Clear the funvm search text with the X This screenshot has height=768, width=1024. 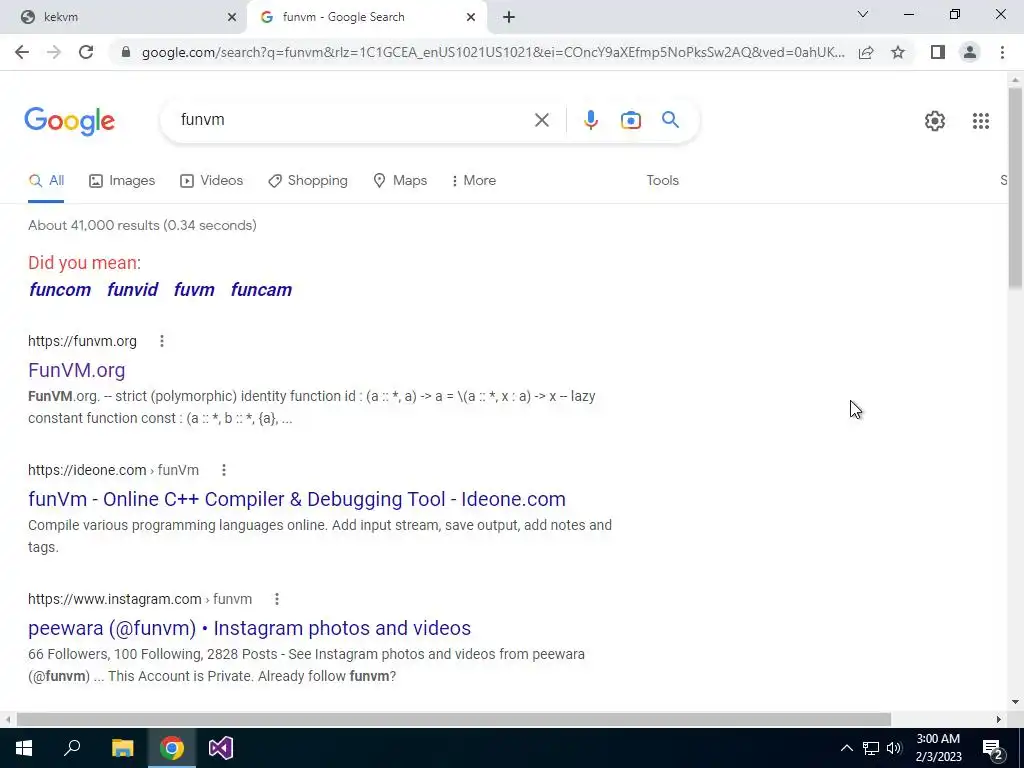(541, 120)
